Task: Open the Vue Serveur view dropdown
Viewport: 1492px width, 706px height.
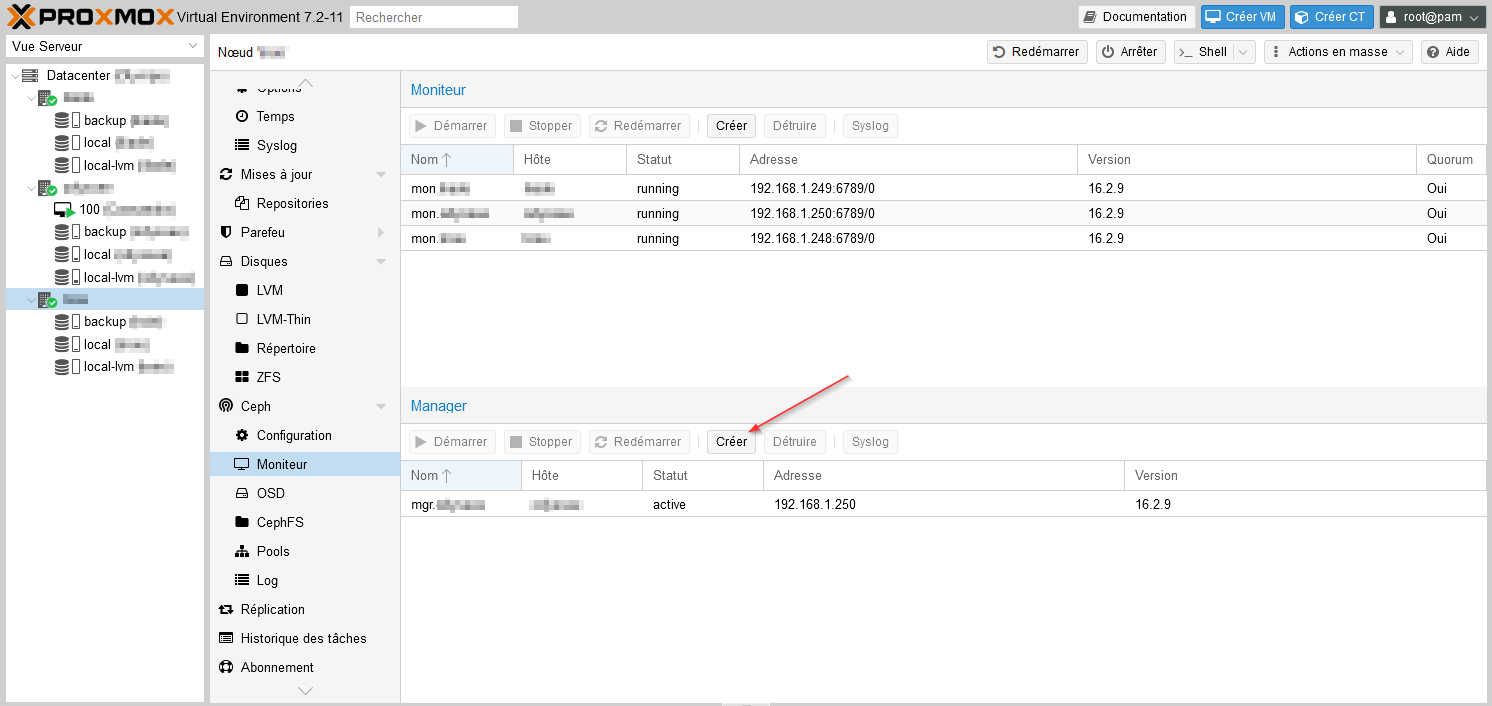Action: [105, 46]
